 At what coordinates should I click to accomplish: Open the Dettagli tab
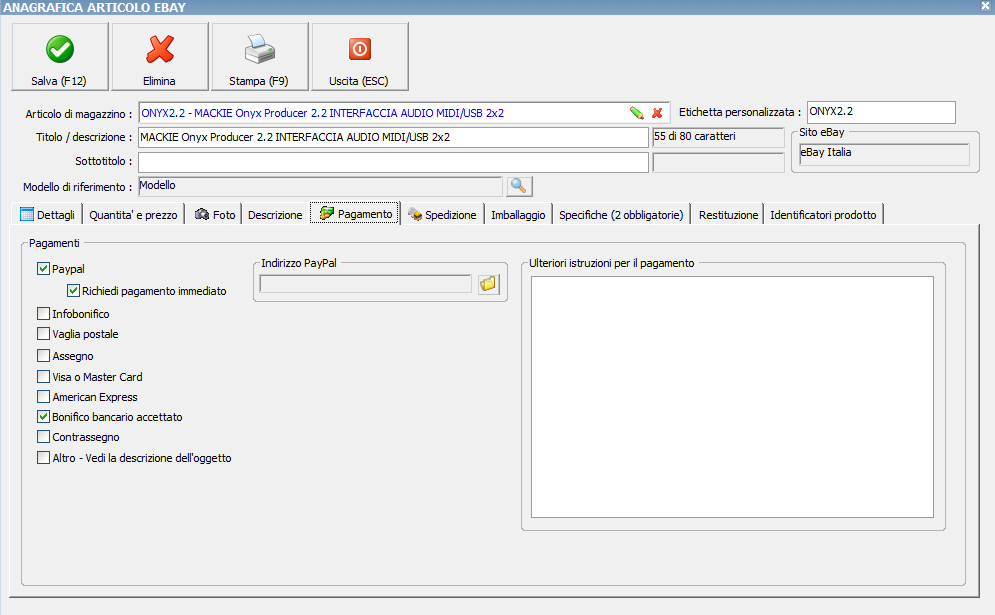48,215
